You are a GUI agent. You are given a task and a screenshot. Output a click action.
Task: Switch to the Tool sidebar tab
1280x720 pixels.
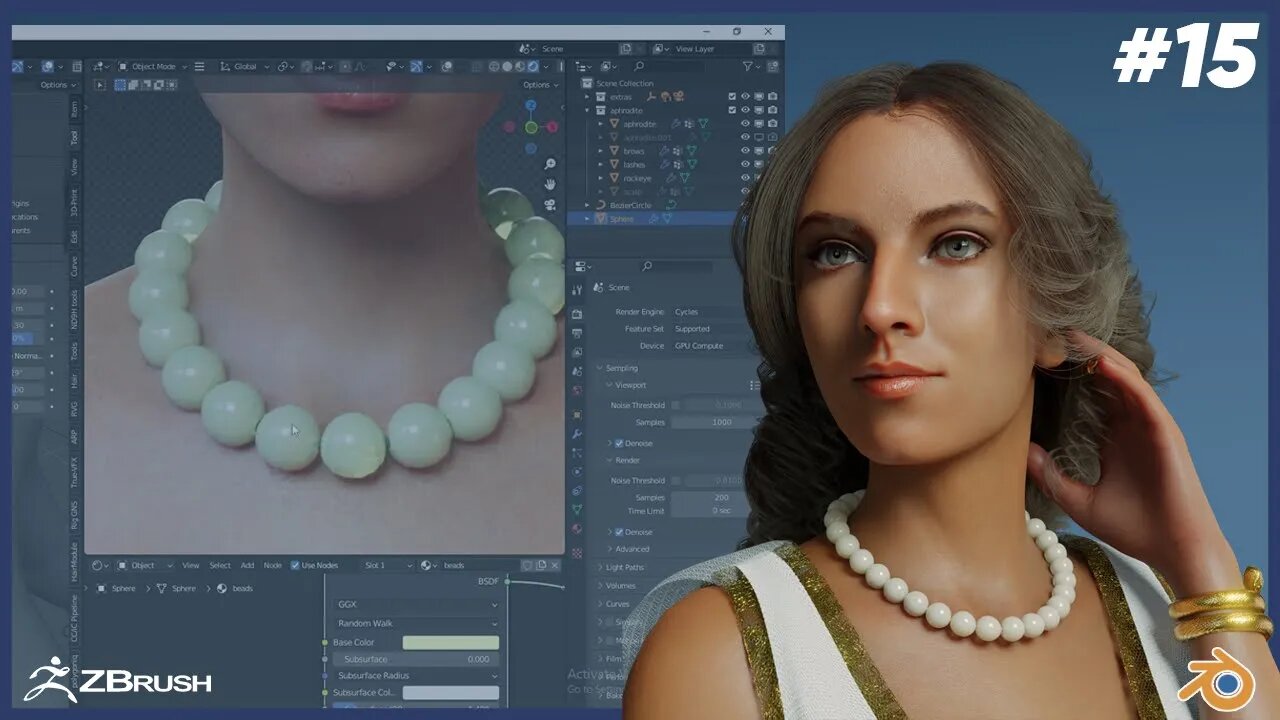74,137
